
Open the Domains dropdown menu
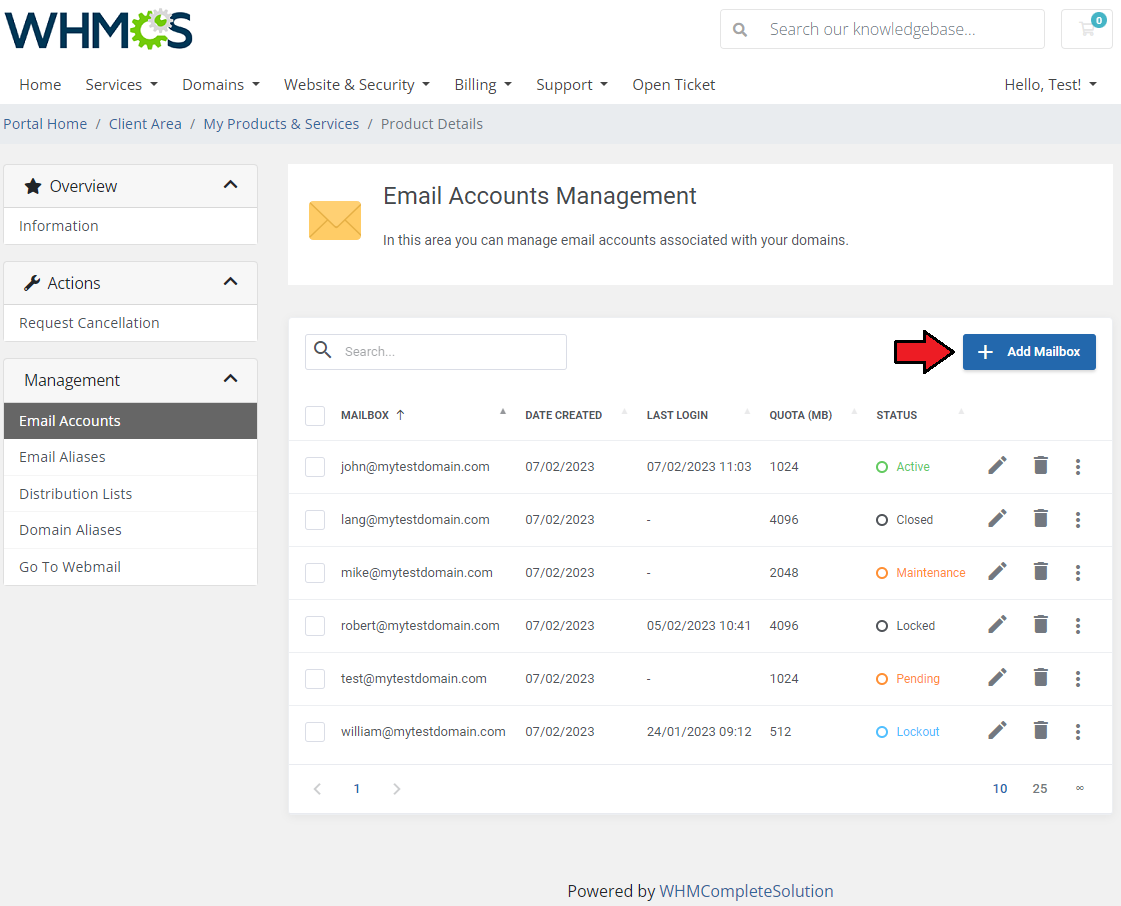221,84
